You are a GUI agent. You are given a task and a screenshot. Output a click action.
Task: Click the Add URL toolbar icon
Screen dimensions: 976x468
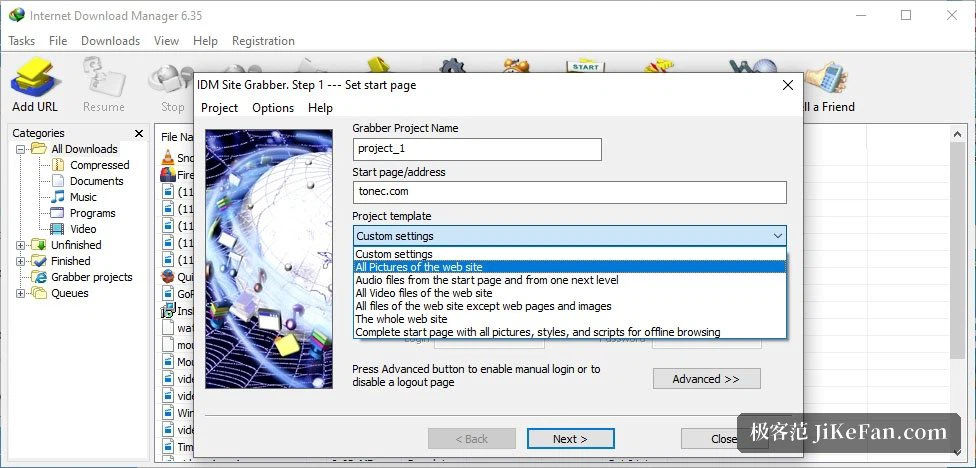click(35, 77)
